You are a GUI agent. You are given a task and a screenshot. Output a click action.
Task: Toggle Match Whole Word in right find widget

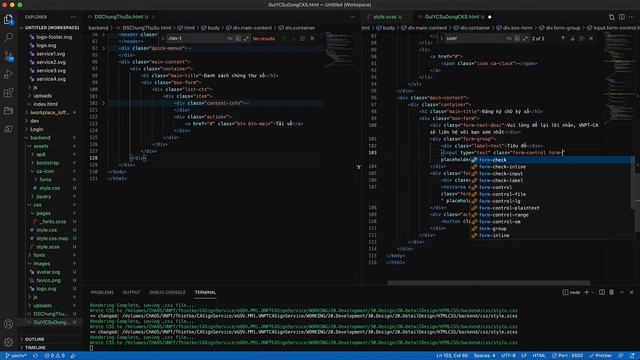[x=517, y=38]
